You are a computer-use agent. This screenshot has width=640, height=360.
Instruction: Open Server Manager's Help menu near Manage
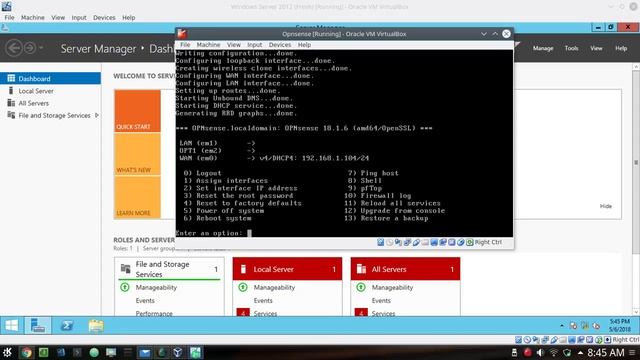pyautogui.click(x=621, y=48)
